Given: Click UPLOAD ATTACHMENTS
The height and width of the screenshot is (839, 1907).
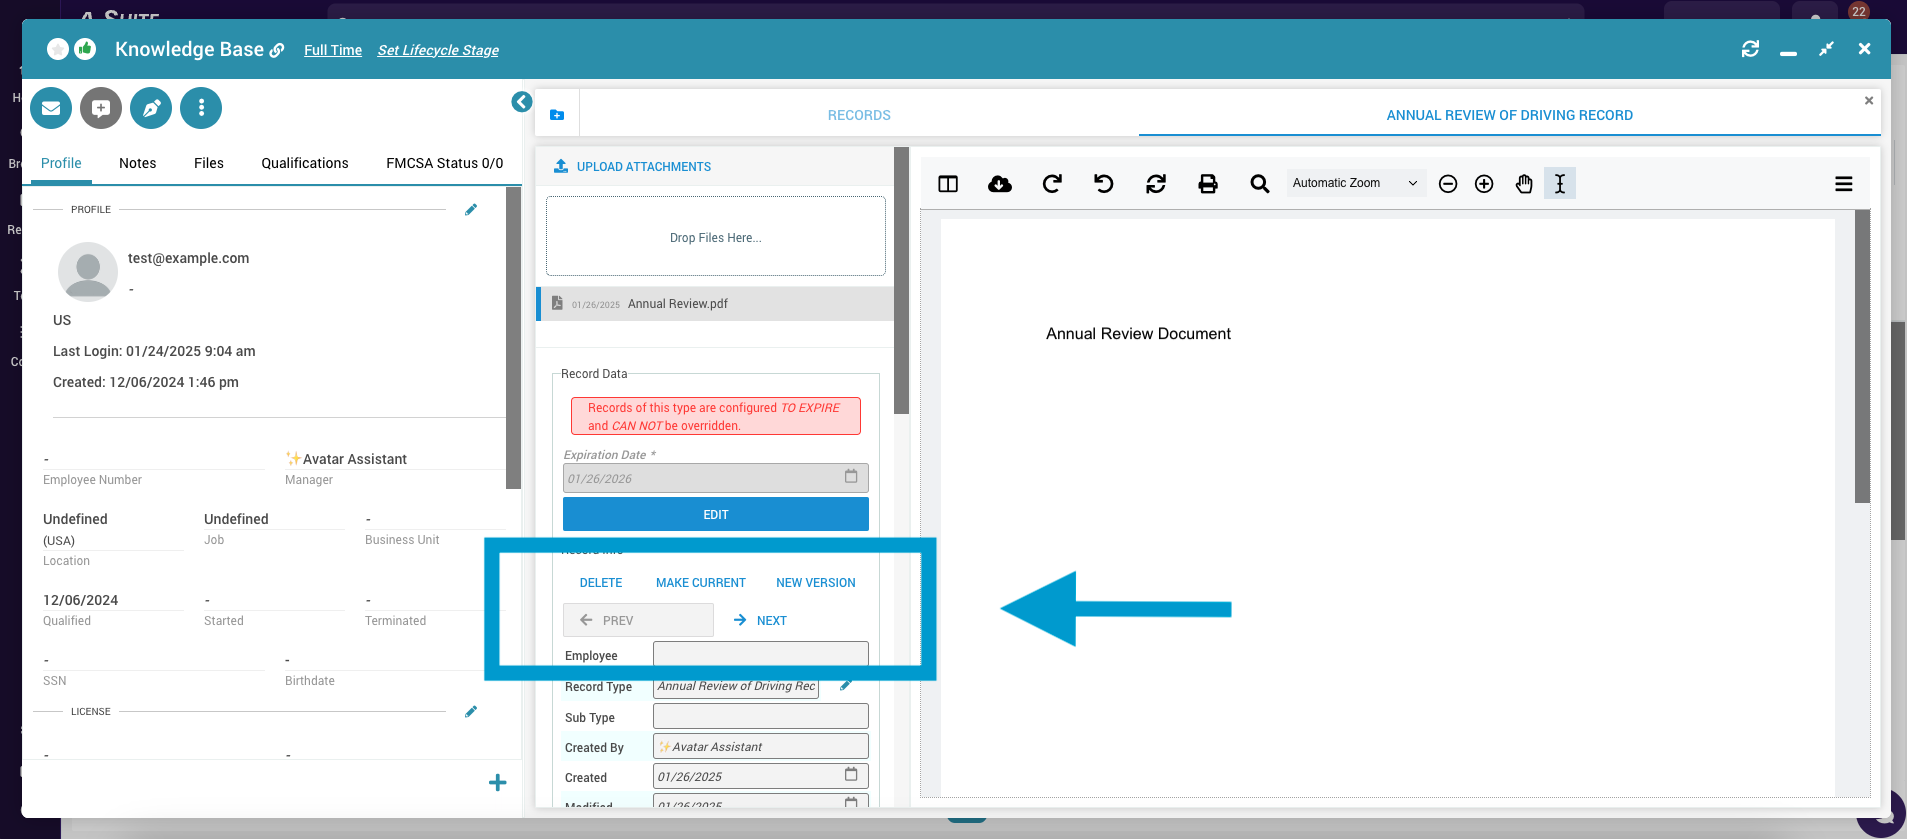Looking at the screenshot, I should click(633, 167).
